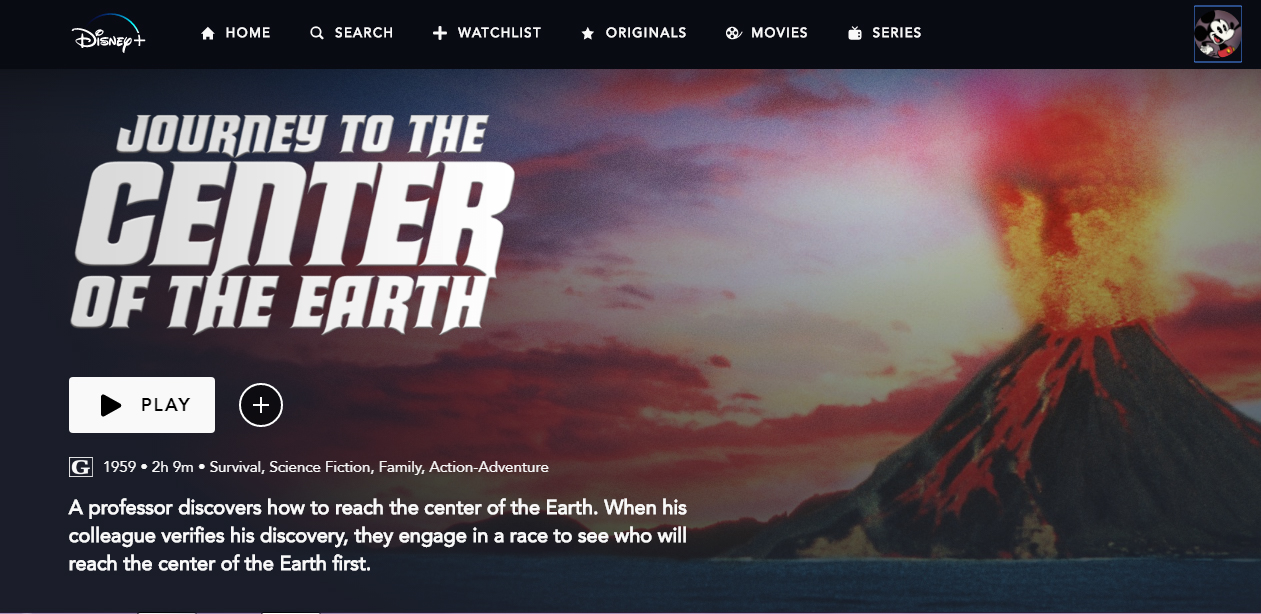
Task: Click the PLAY button
Action: coord(142,405)
